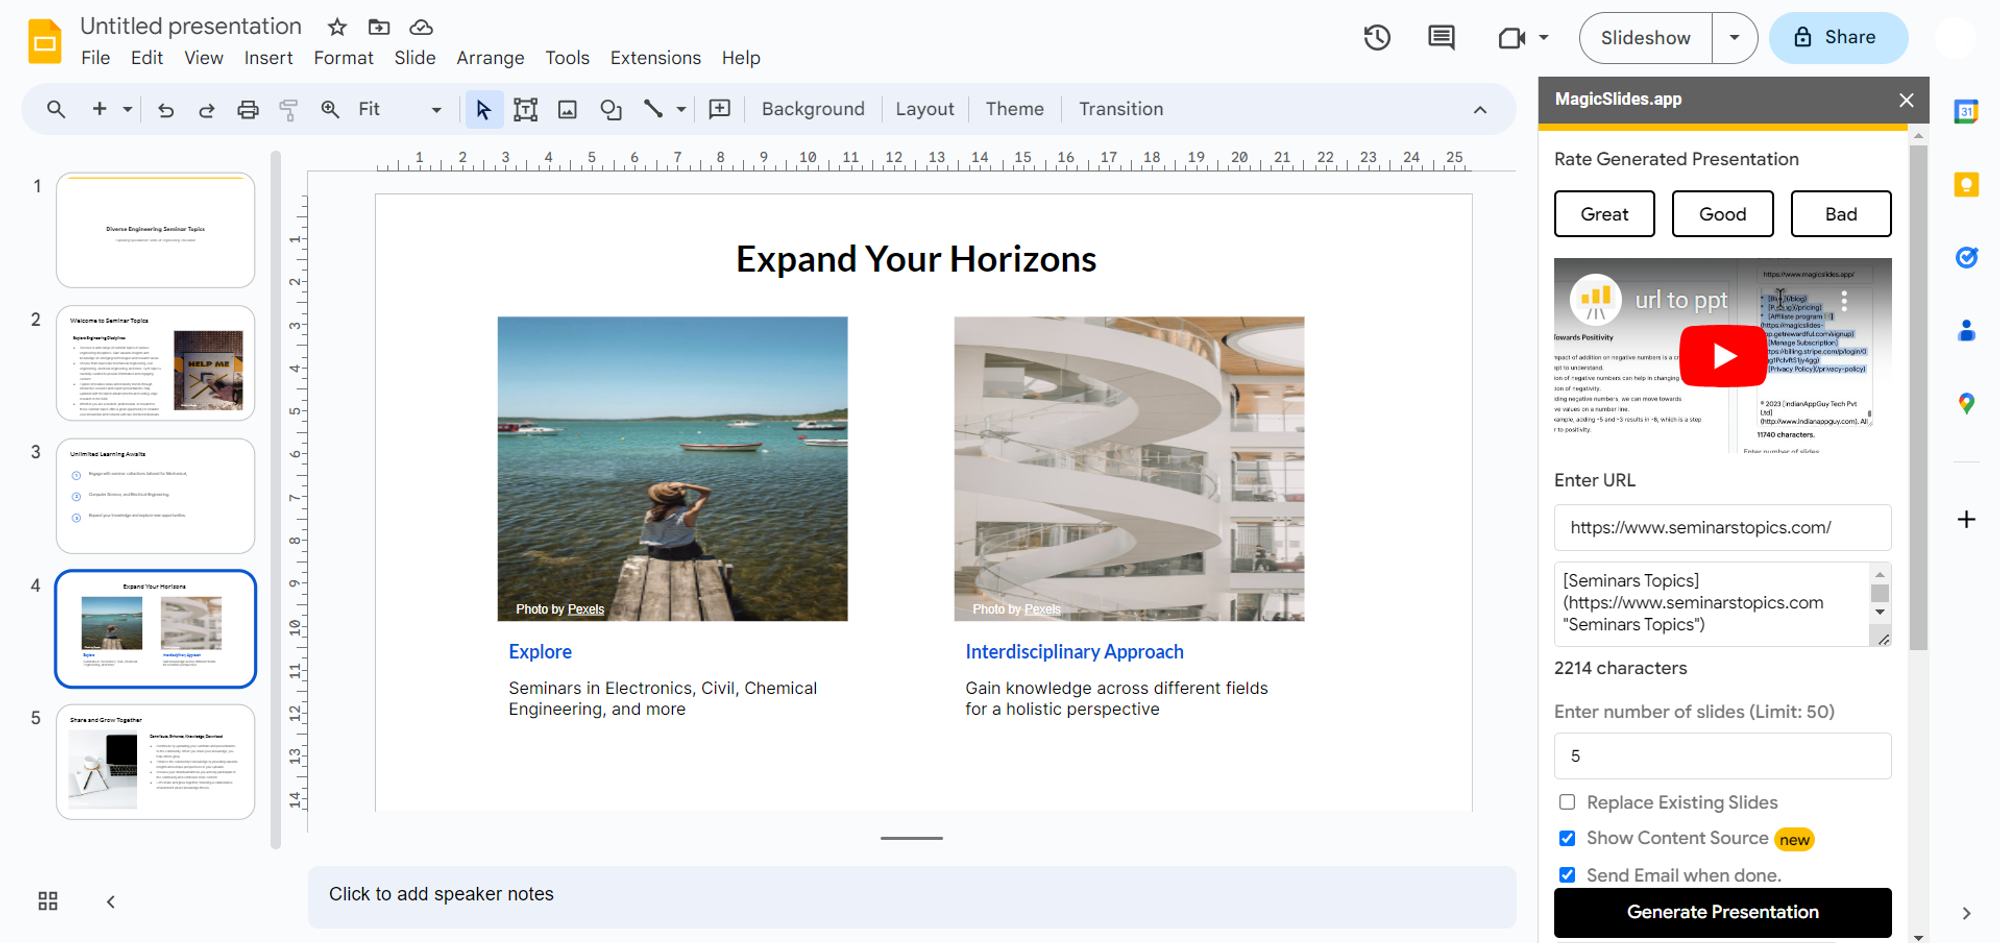
Task: Open the Shape tool
Action: pos(610,109)
